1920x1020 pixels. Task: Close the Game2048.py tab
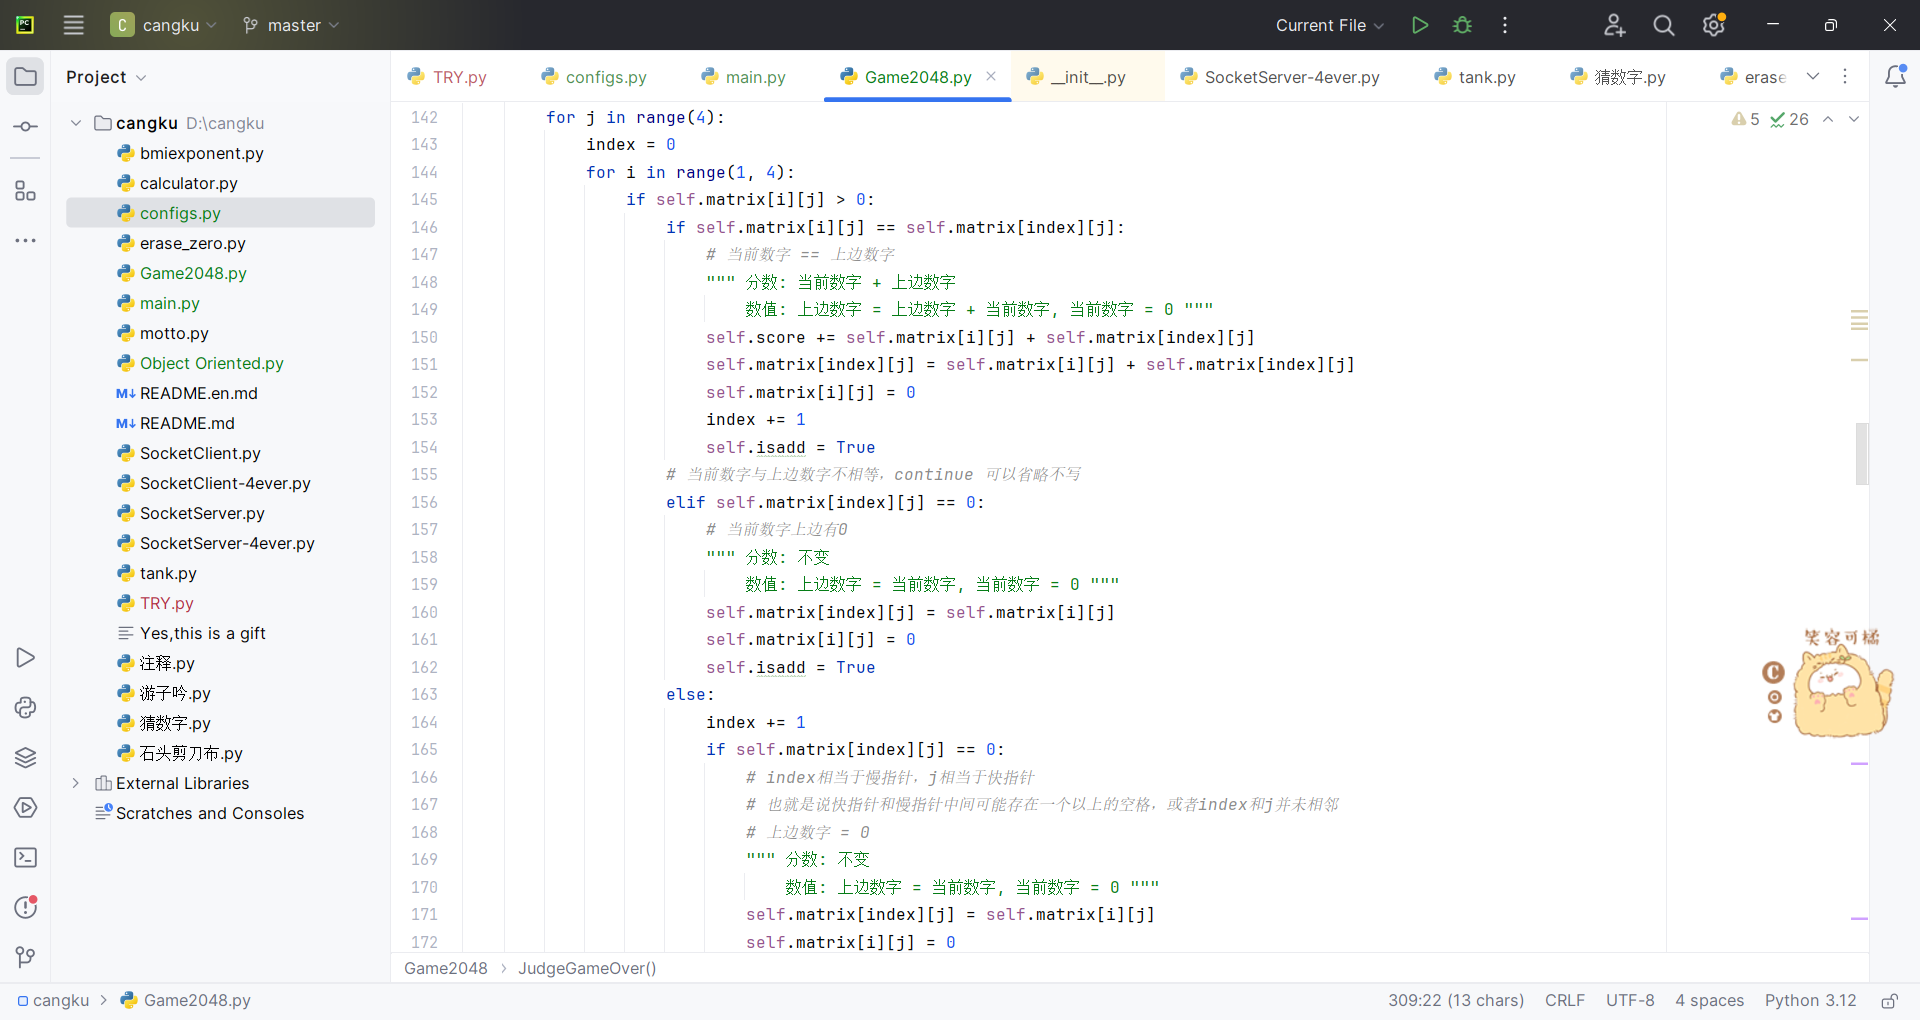point(991,76)
